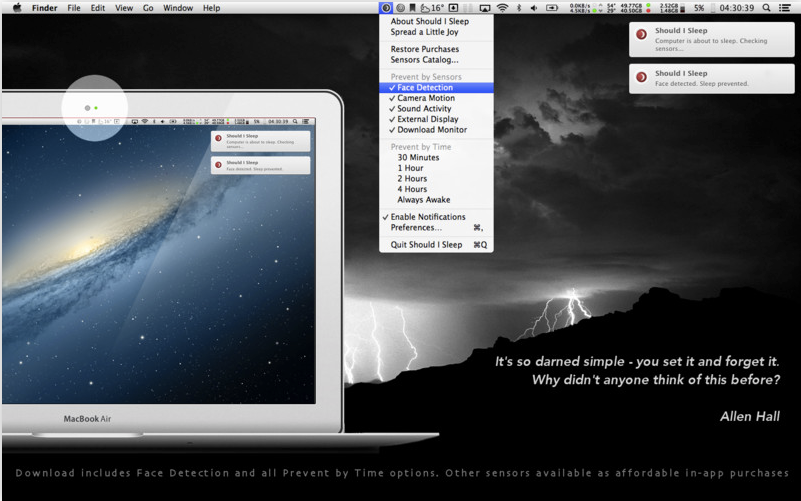
Task: Choose Always Awake option
Action: tap(436, 200)
